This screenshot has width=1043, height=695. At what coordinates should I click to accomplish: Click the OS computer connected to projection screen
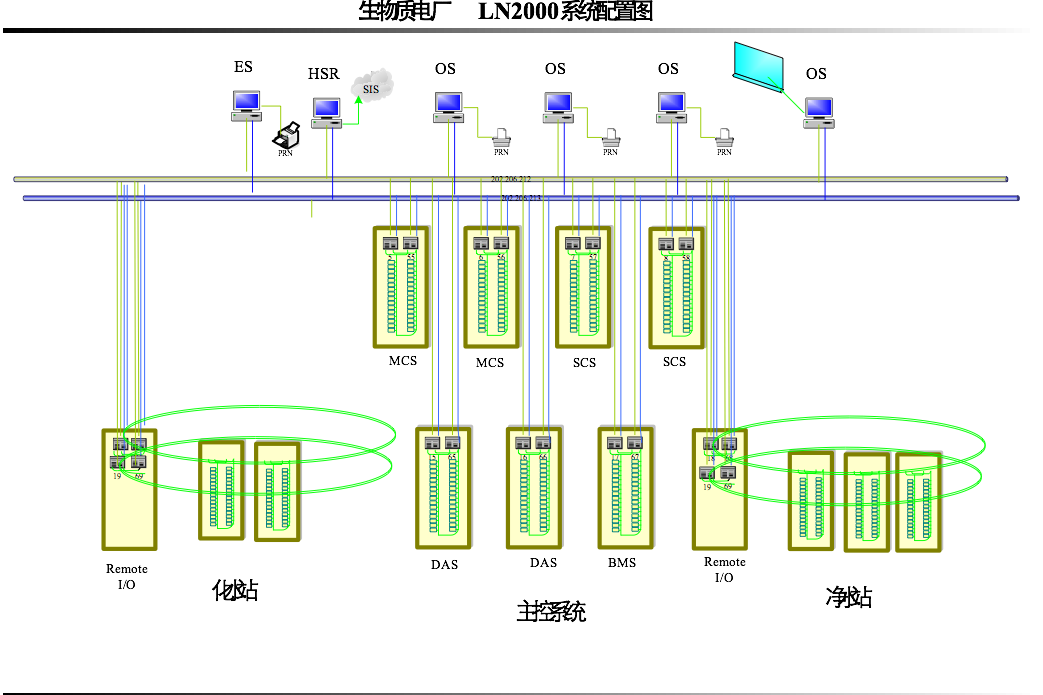(819, 112)
